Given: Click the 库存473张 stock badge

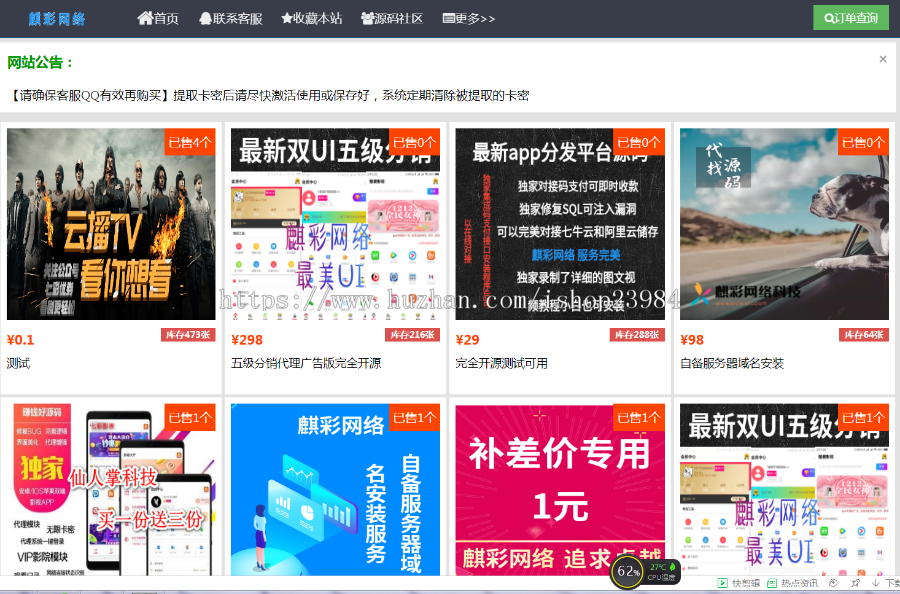Looking at the screenshot, I should [188, 335].
